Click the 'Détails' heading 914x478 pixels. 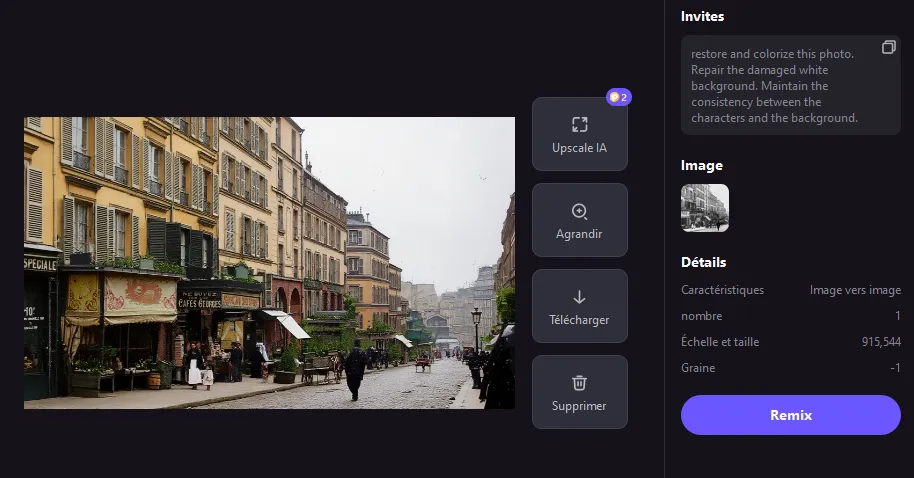click(704, 262)
